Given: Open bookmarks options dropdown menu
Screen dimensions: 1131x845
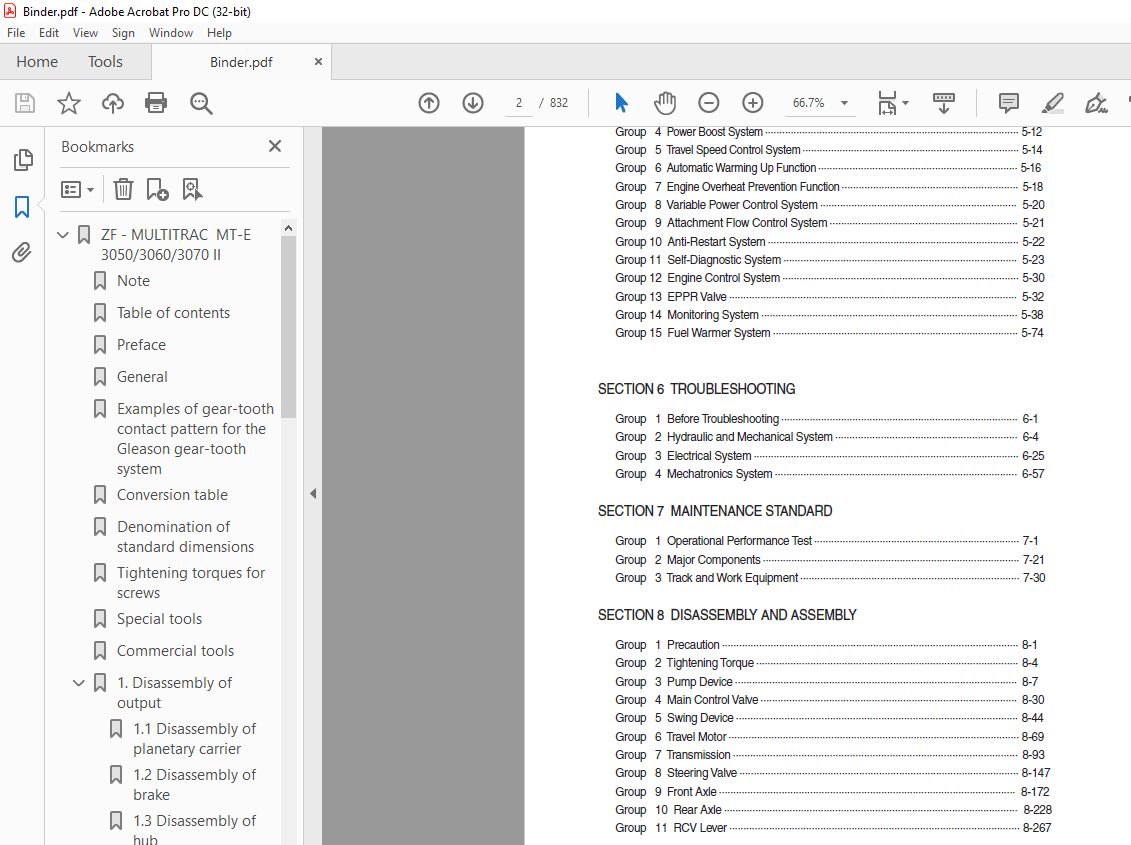Looking at the screenshot, I should 77,190.
